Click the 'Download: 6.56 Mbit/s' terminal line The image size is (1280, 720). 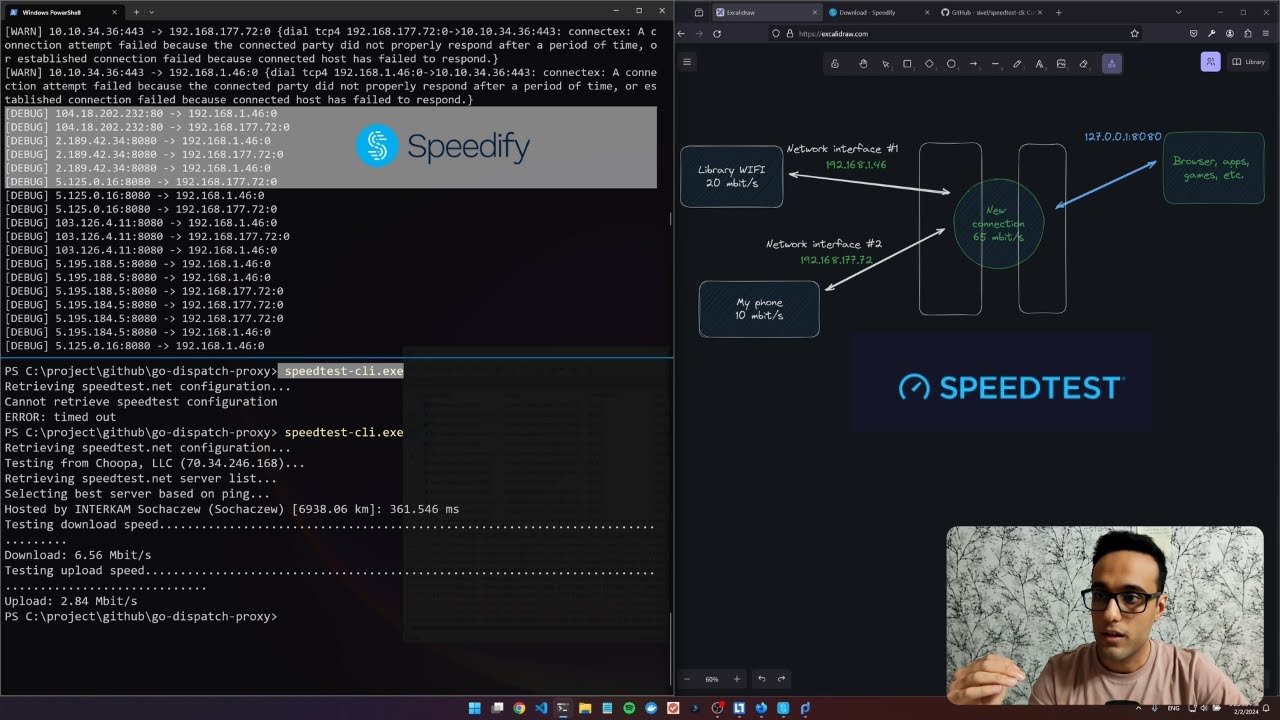coord(78,555)
